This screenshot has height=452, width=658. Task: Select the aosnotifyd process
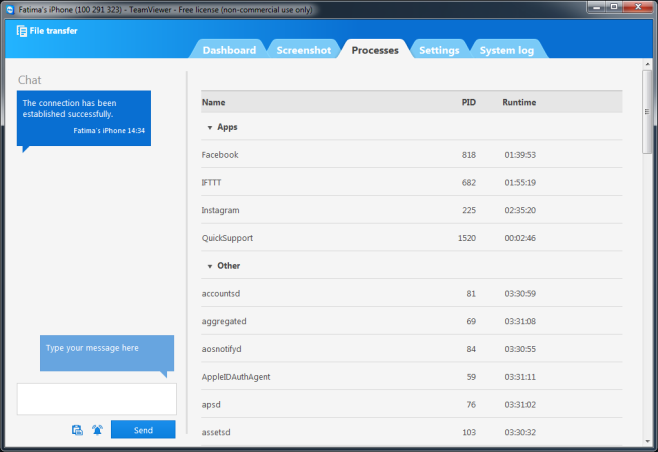point(412,349)
